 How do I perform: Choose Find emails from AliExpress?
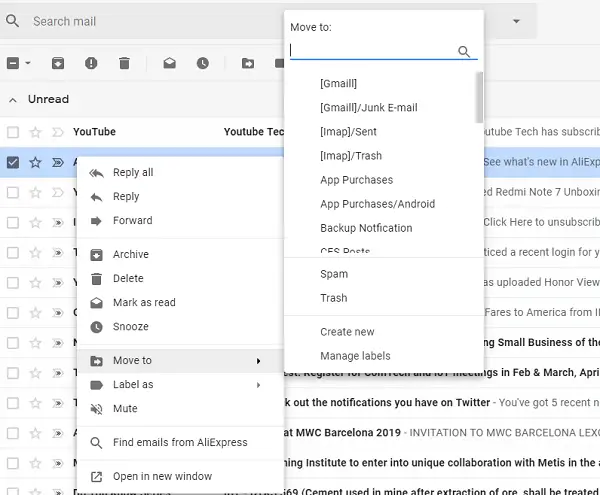pyautogui.click(x=180, y=443)
